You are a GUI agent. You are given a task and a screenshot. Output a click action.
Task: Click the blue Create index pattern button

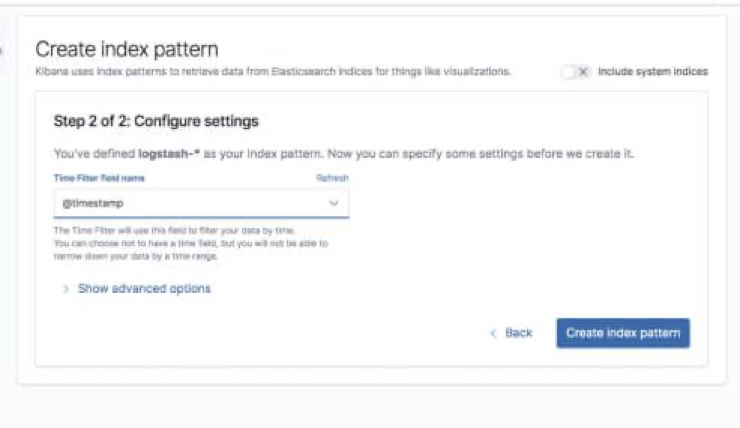(x=623, y=333)
